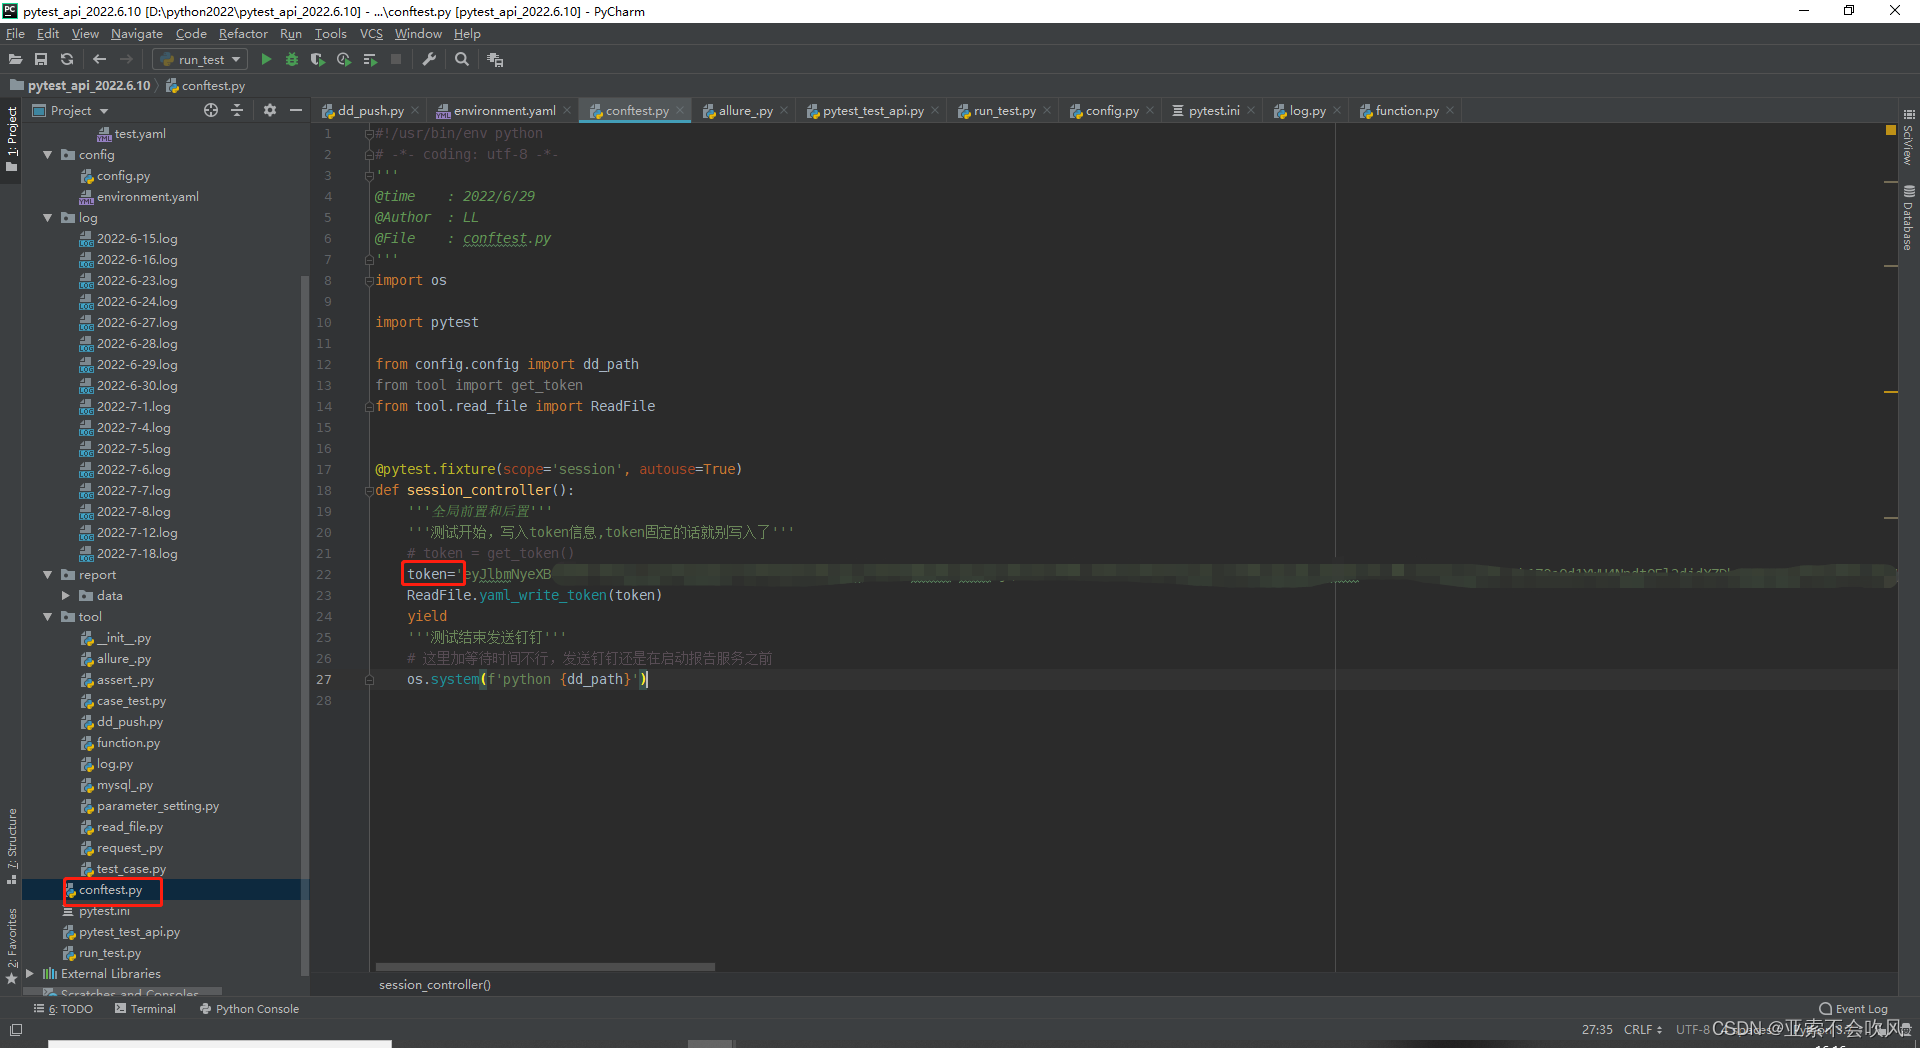Open the run_test configuration dropdown
The width and height of the screenshot is (1920, 1048).
pyautogui.click(x=200, y=60)
